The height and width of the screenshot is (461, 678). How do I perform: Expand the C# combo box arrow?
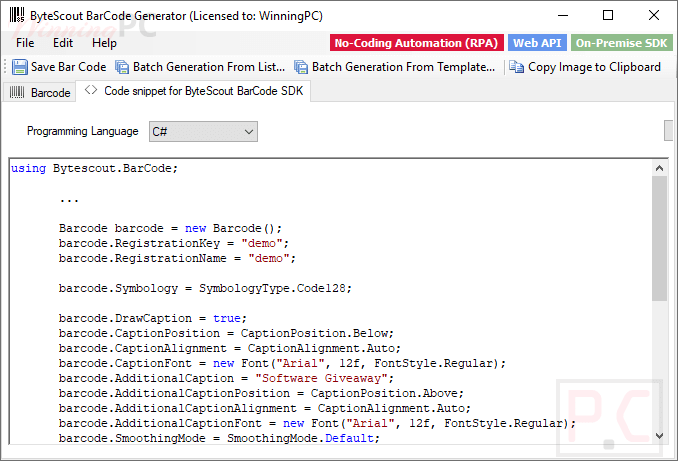[249, 131]
